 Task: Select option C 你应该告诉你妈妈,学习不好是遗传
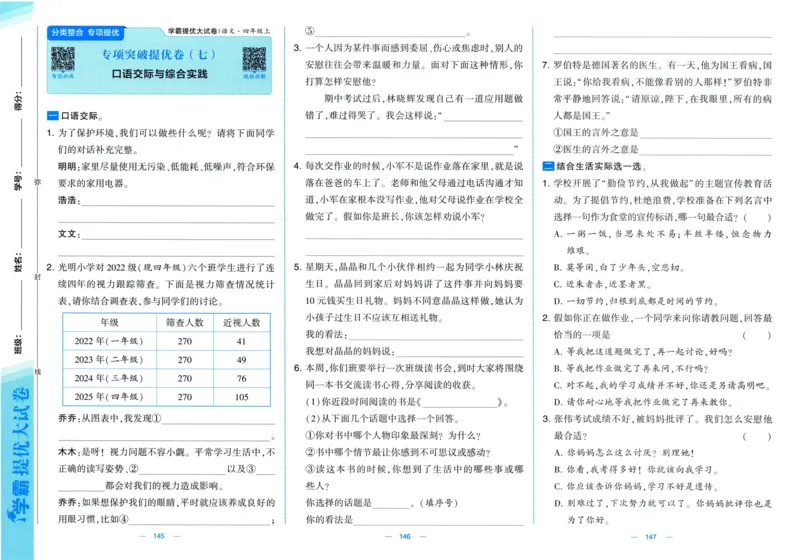637,486
